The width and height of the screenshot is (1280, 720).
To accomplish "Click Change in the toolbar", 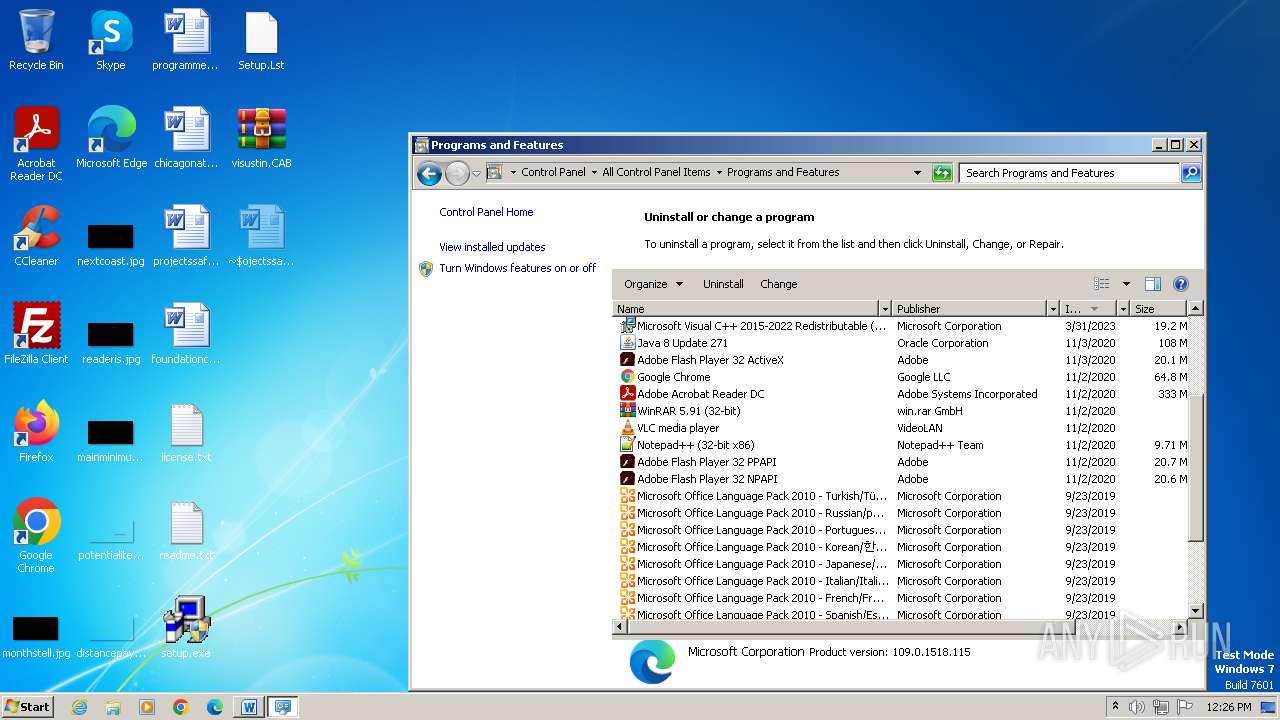I will pos(779,284).
